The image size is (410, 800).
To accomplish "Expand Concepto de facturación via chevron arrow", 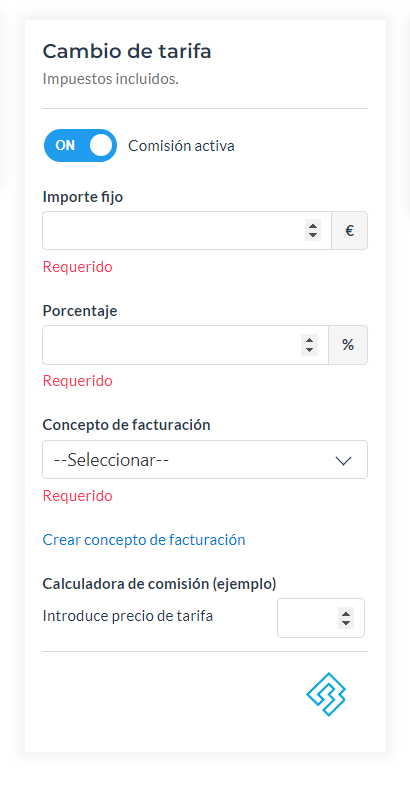I will click(344, 461).
